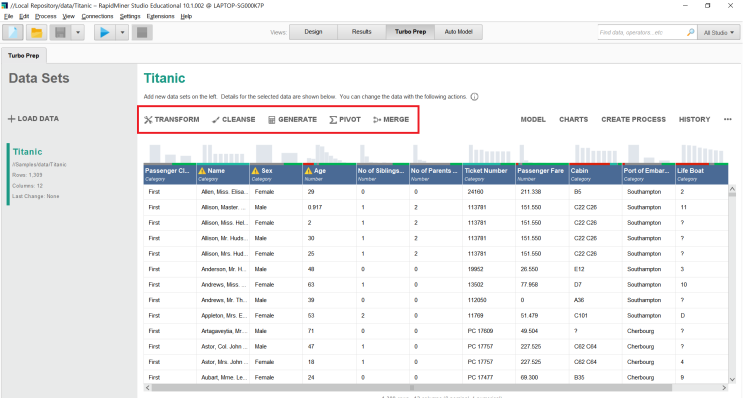Screen dimensions: 743x398
Task: Click the horizontal scrollbar thumb
Action: pyautogui.click(x=411, y=388)
